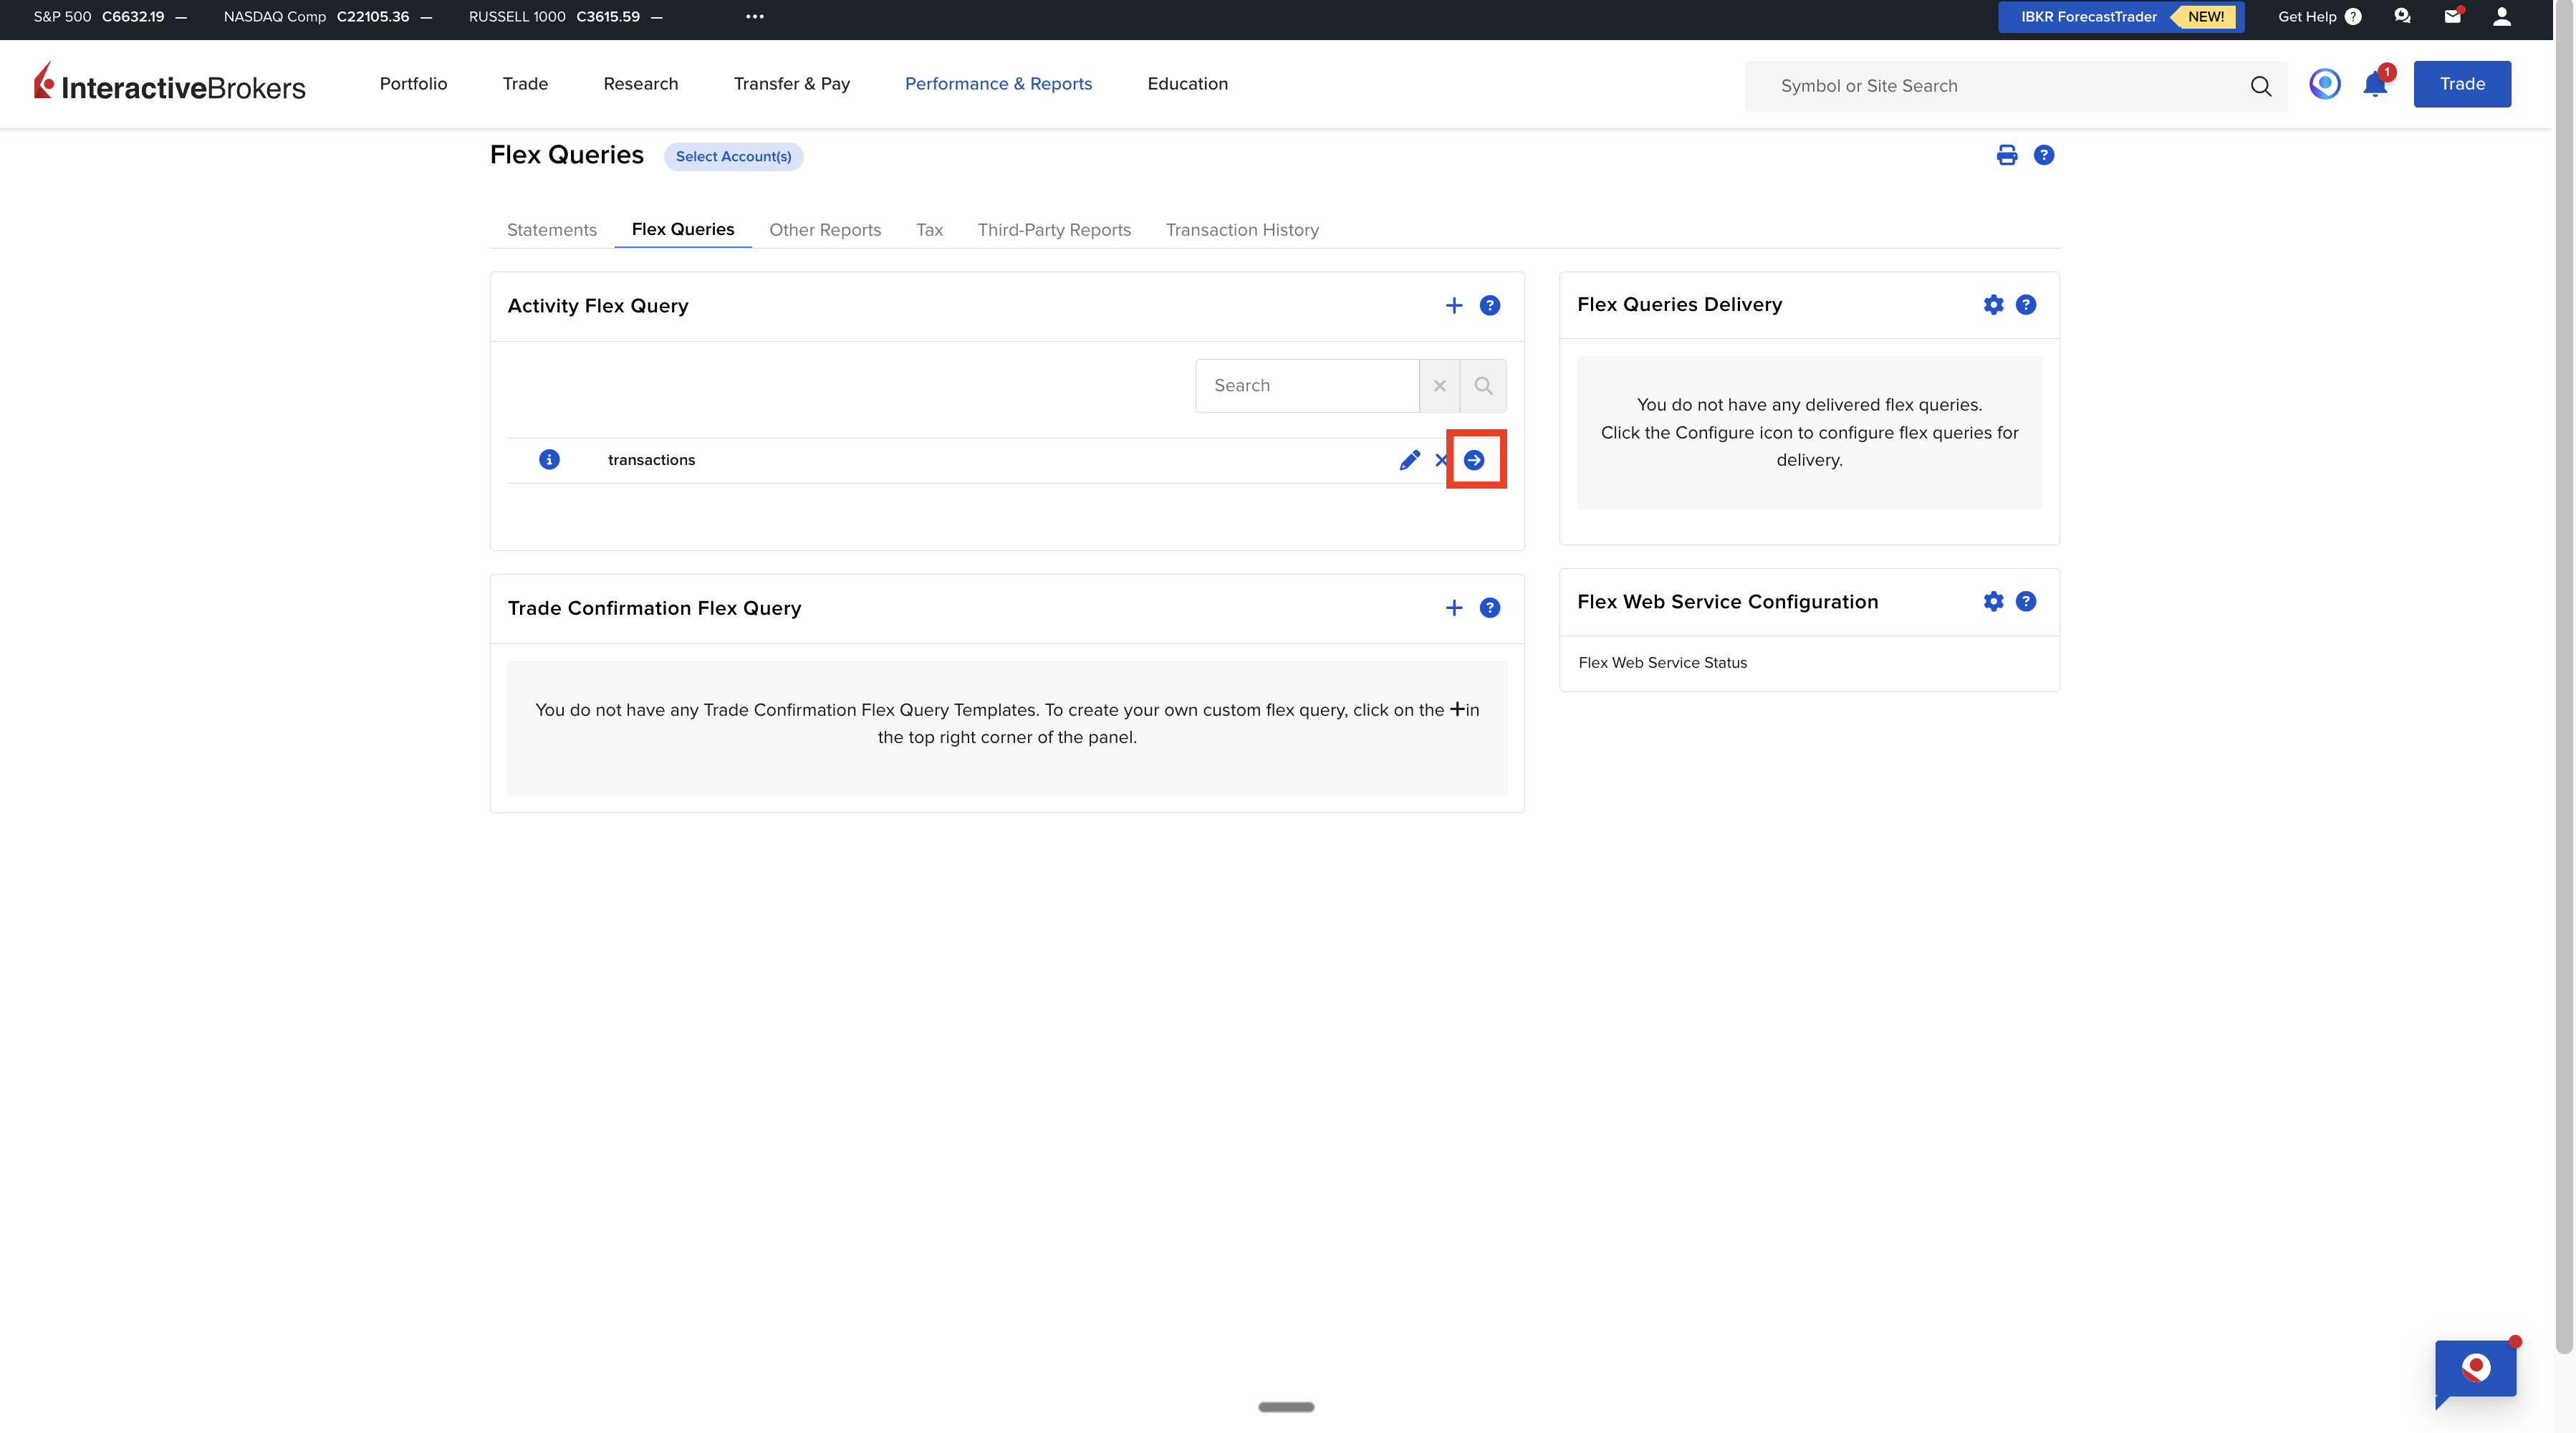Configure Flex Queries Delivery gear icon
Viewport: 2576px width, 1433px height.
coord(1993,305)
